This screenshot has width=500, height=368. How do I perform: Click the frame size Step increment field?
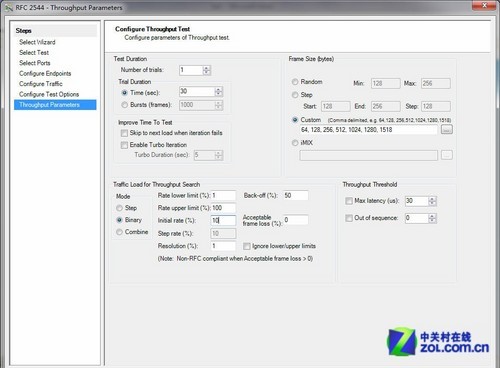(436, 106)
